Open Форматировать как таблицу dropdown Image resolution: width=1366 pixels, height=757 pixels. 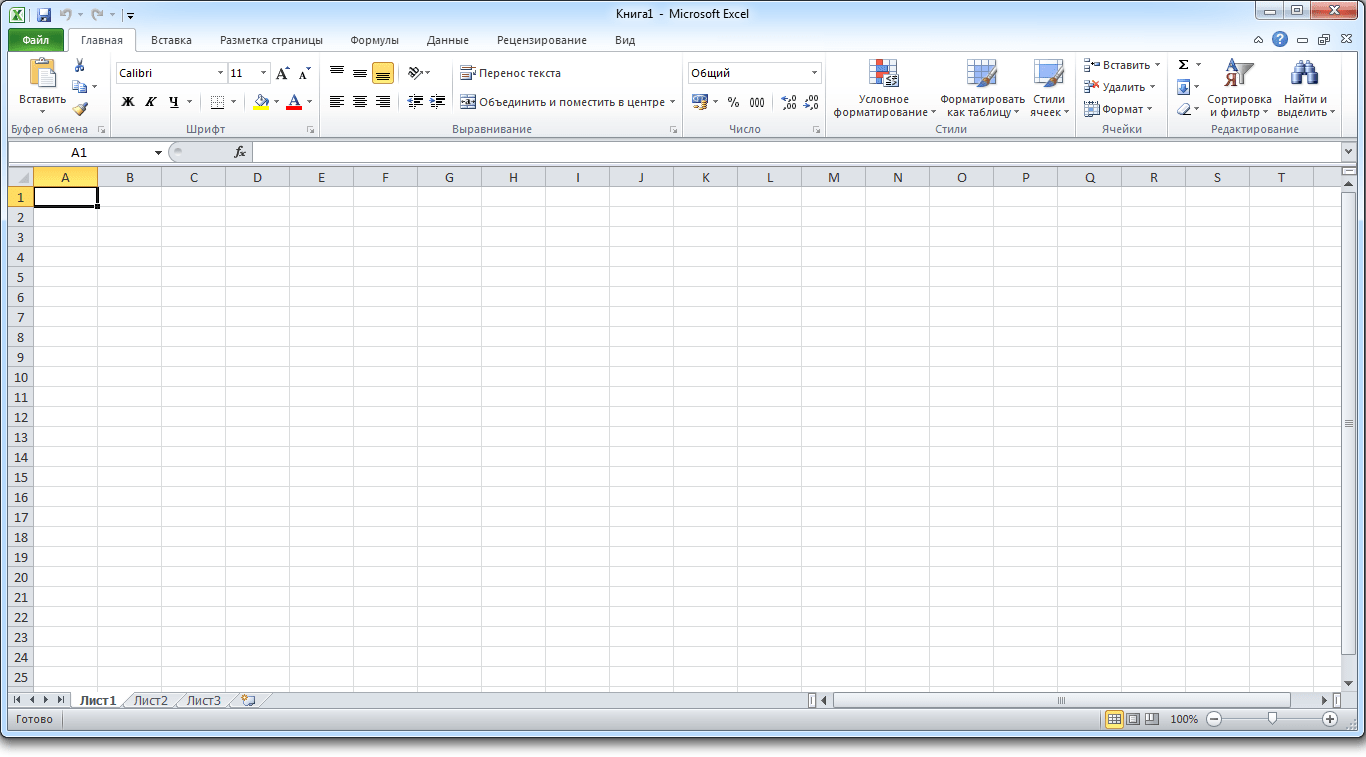coord(982,88)
